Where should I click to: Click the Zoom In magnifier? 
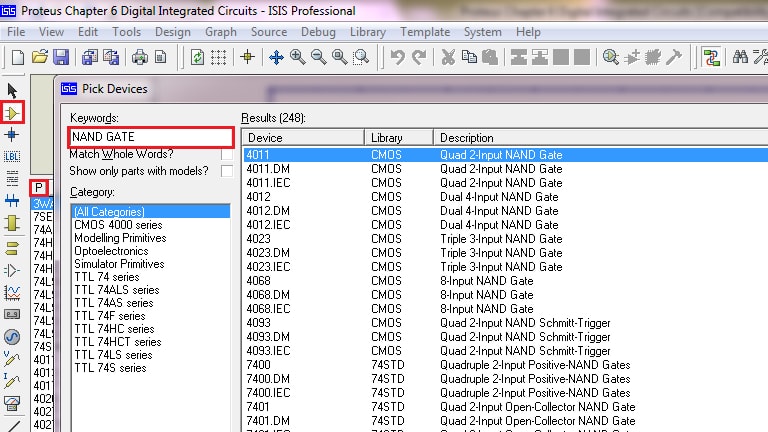[x=298, y=57]
